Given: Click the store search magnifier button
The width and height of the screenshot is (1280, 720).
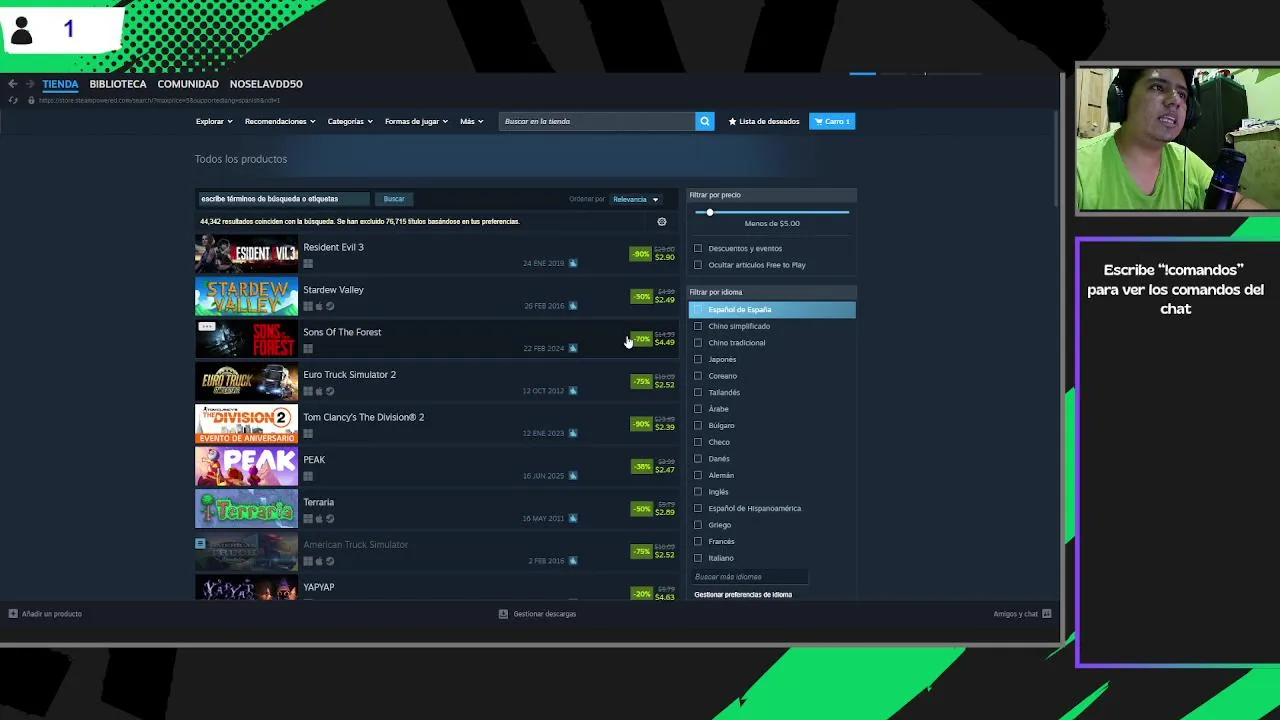Looking at the screenshot, I should tap(705, 121).
